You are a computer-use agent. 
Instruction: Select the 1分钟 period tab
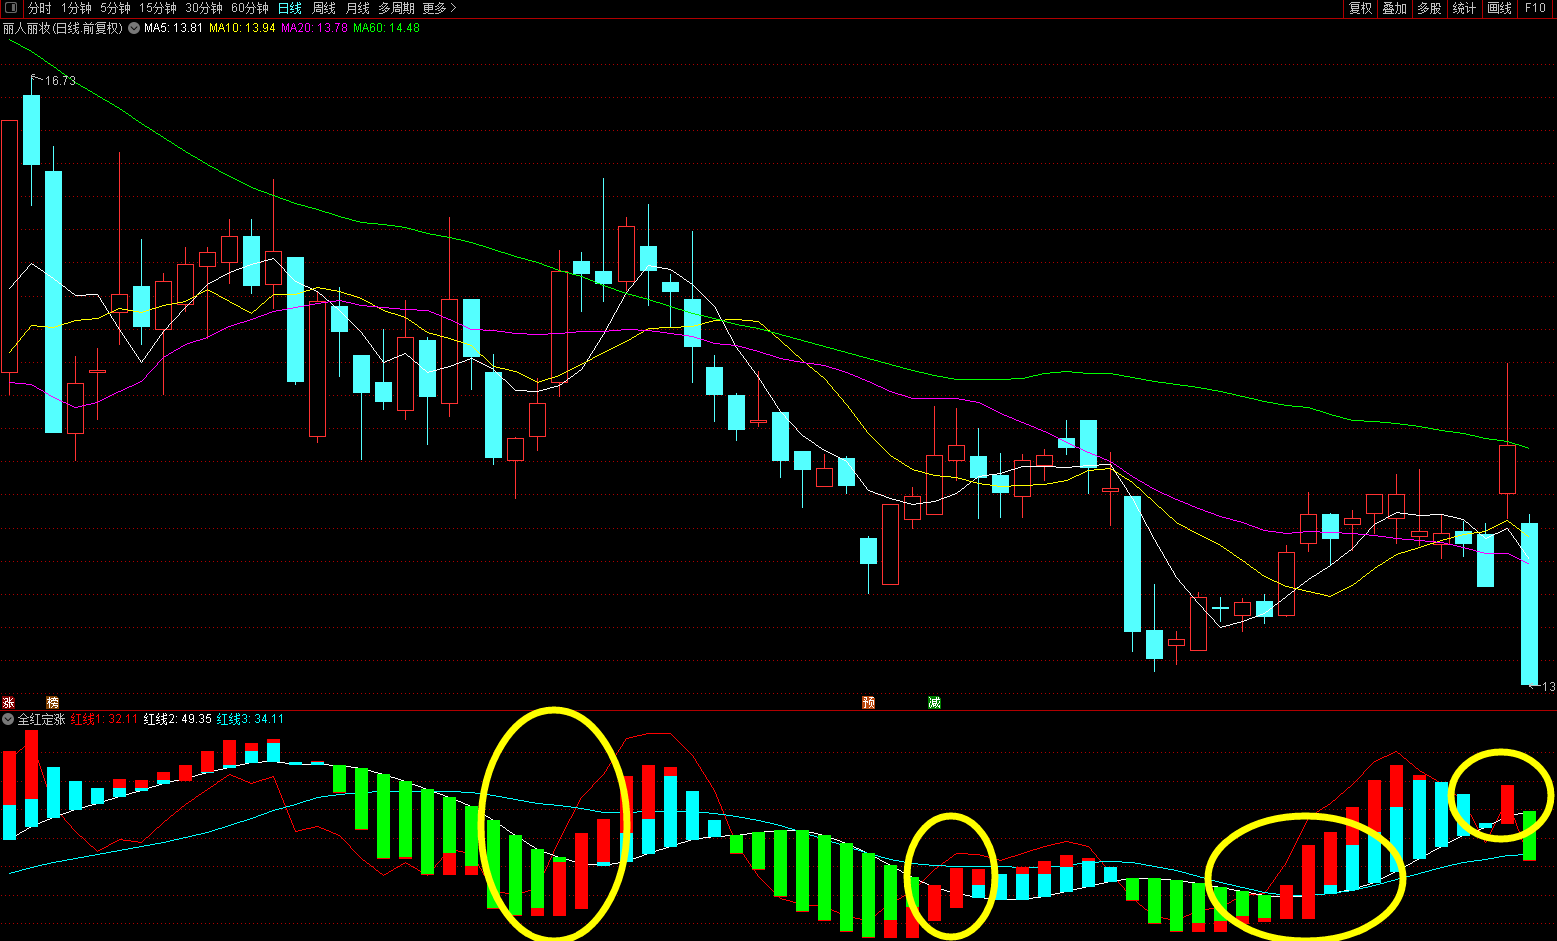[x=76, y=8]
